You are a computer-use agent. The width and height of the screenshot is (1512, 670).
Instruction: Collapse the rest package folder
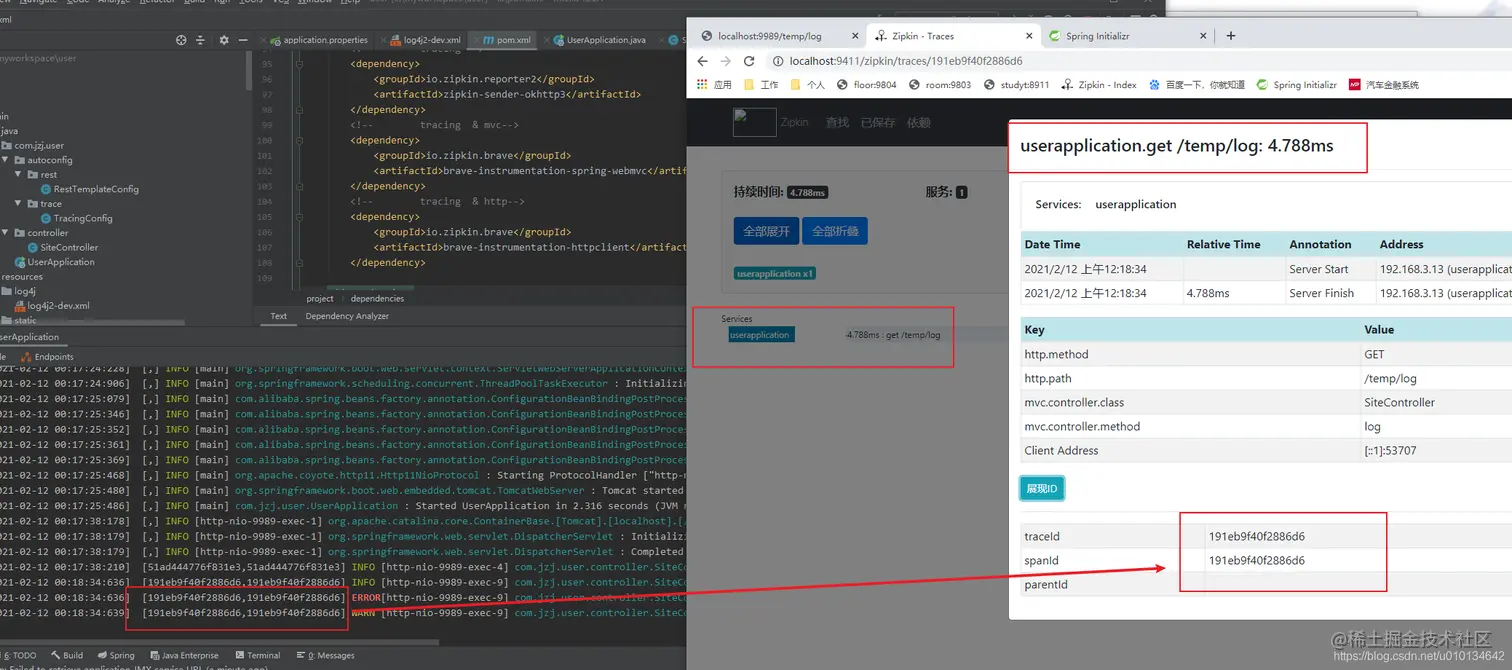(x=20, y=174)
